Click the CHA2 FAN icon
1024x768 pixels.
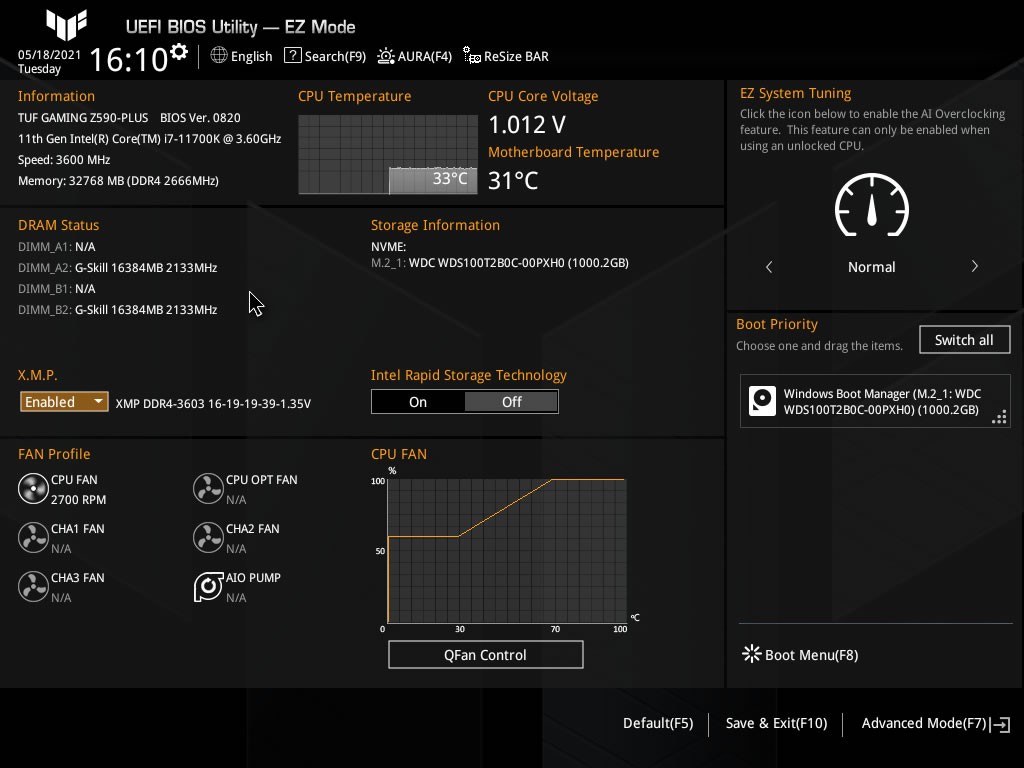pyautogui.click(x=208, y=538)
